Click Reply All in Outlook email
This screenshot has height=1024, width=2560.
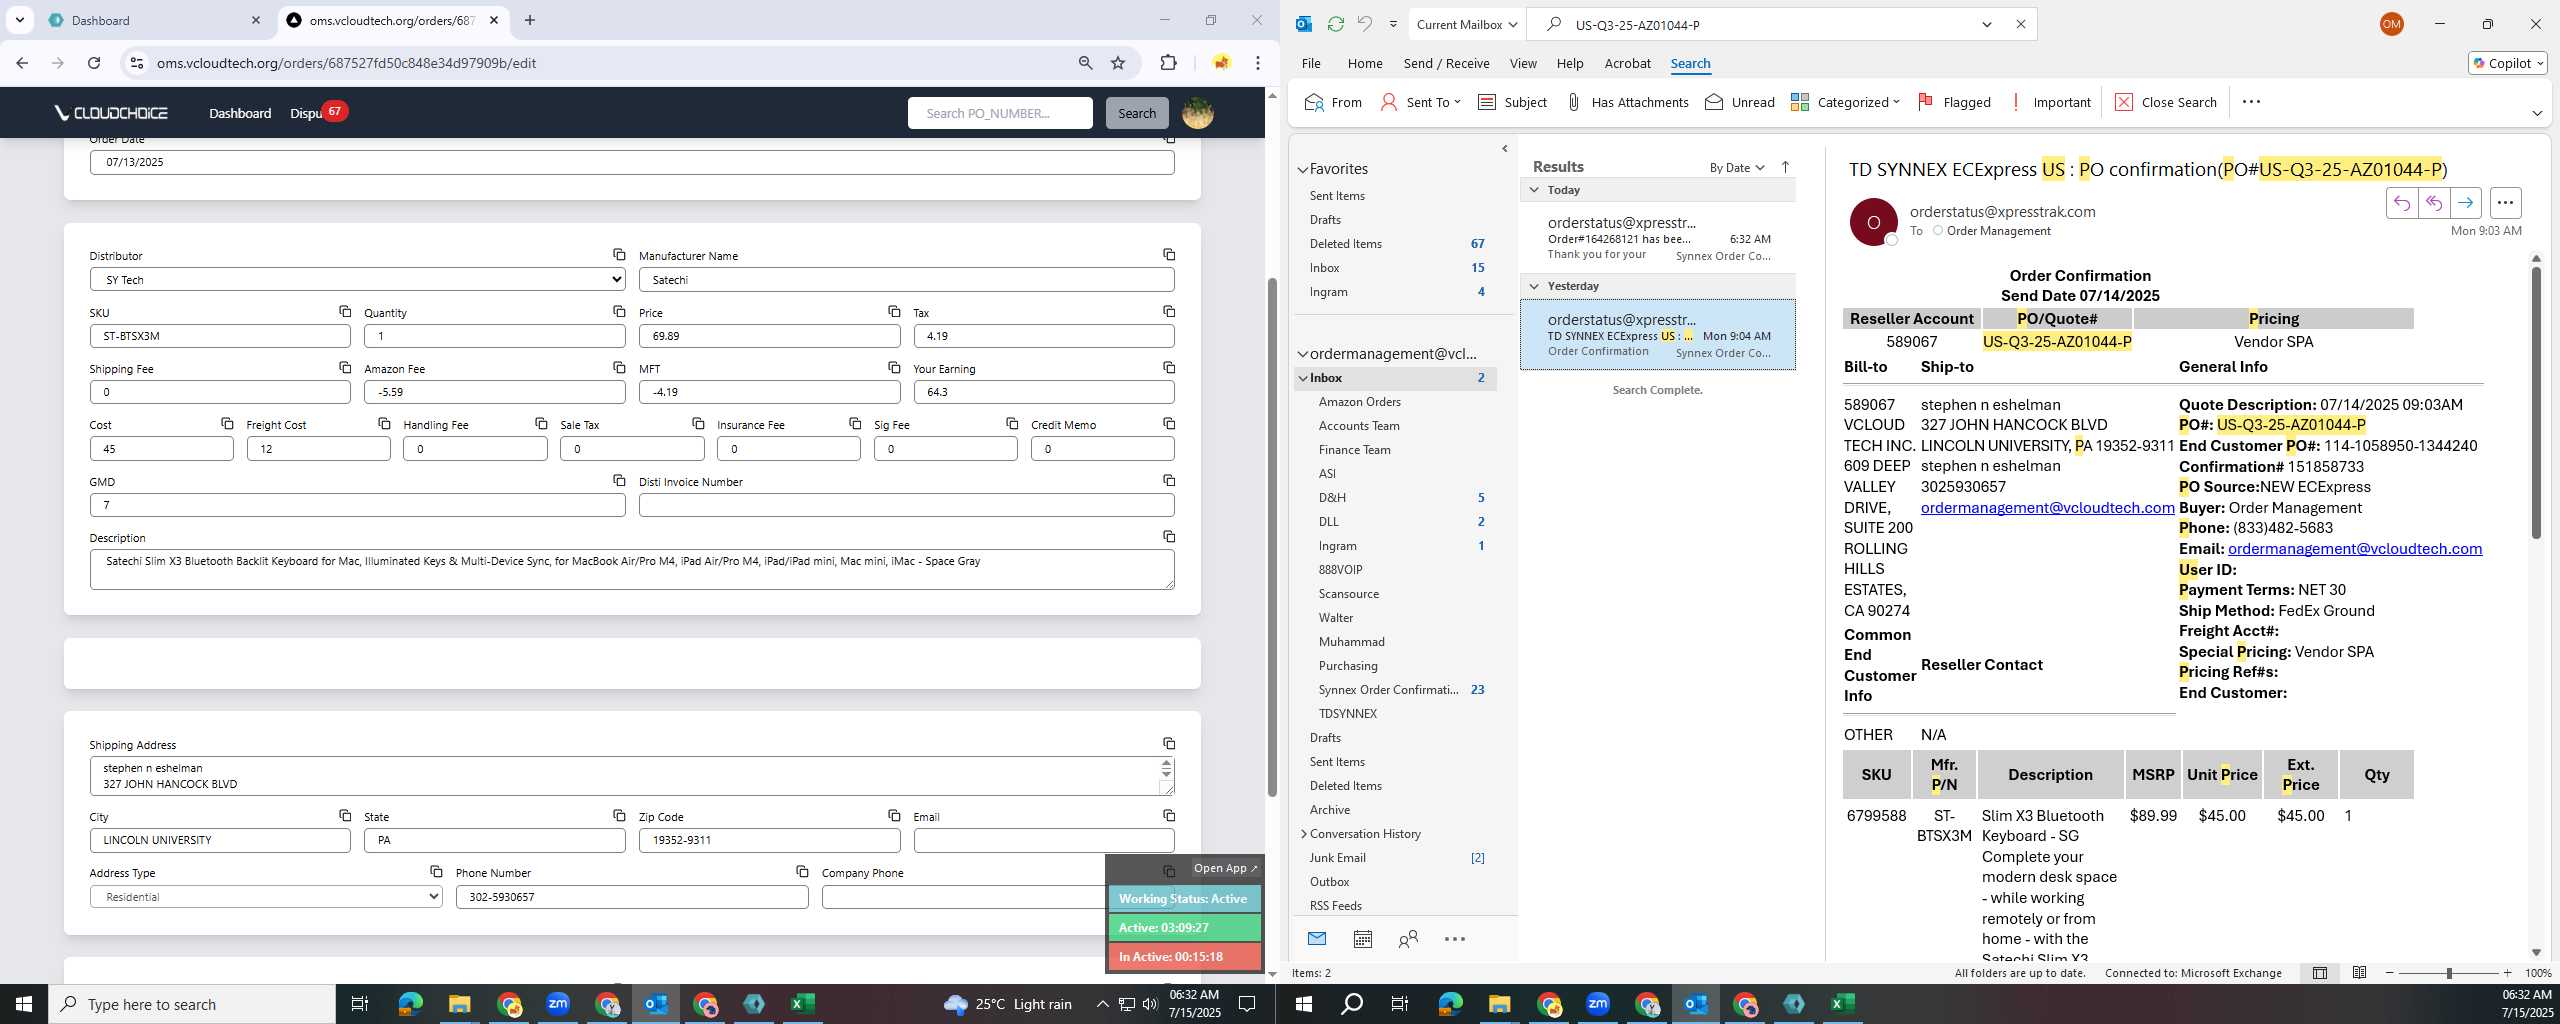(2433, 203)
